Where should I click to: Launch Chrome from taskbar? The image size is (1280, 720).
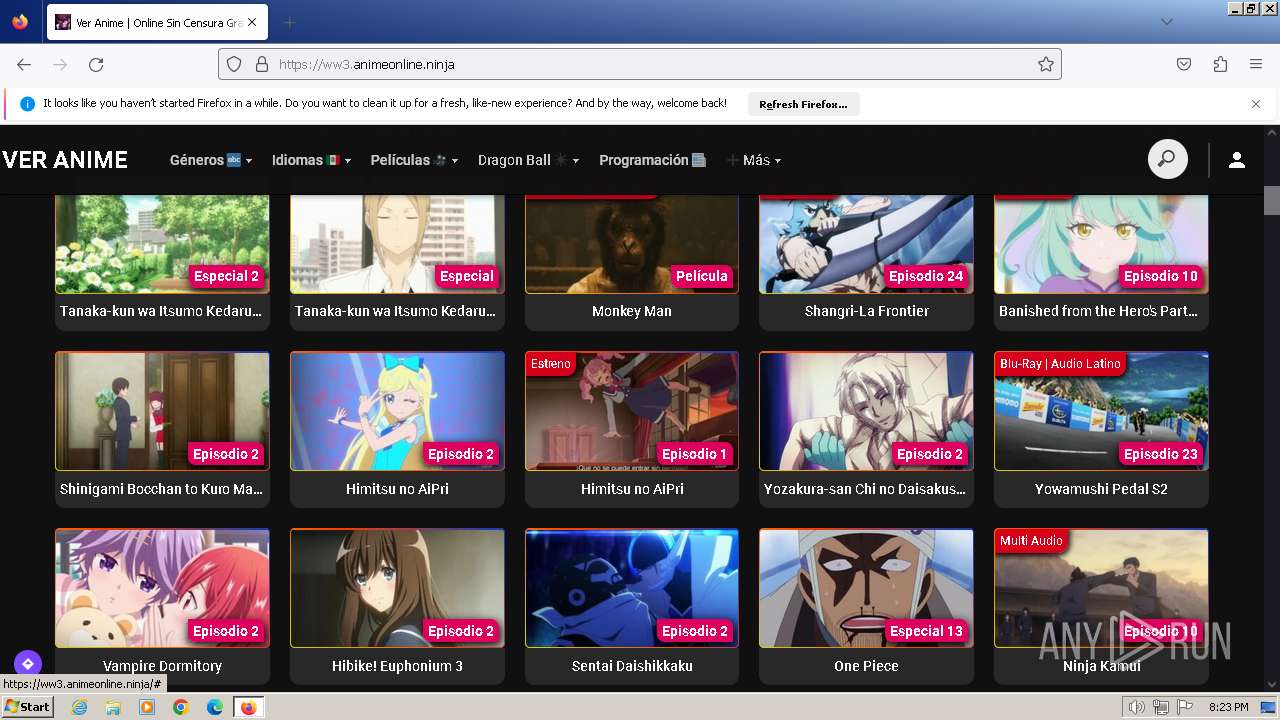181,707
